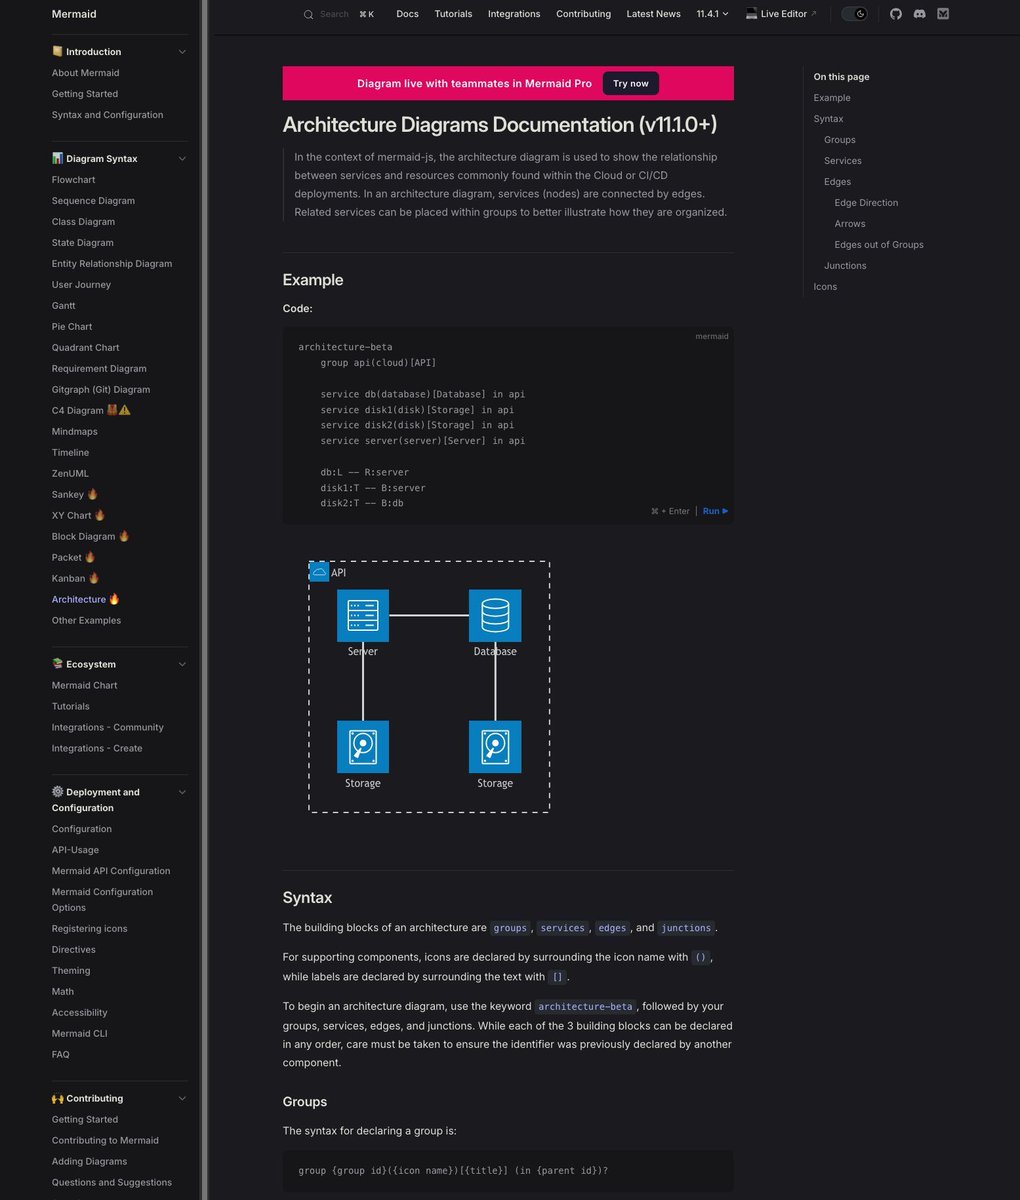Open Gantt in sidebar

point(64,306)
